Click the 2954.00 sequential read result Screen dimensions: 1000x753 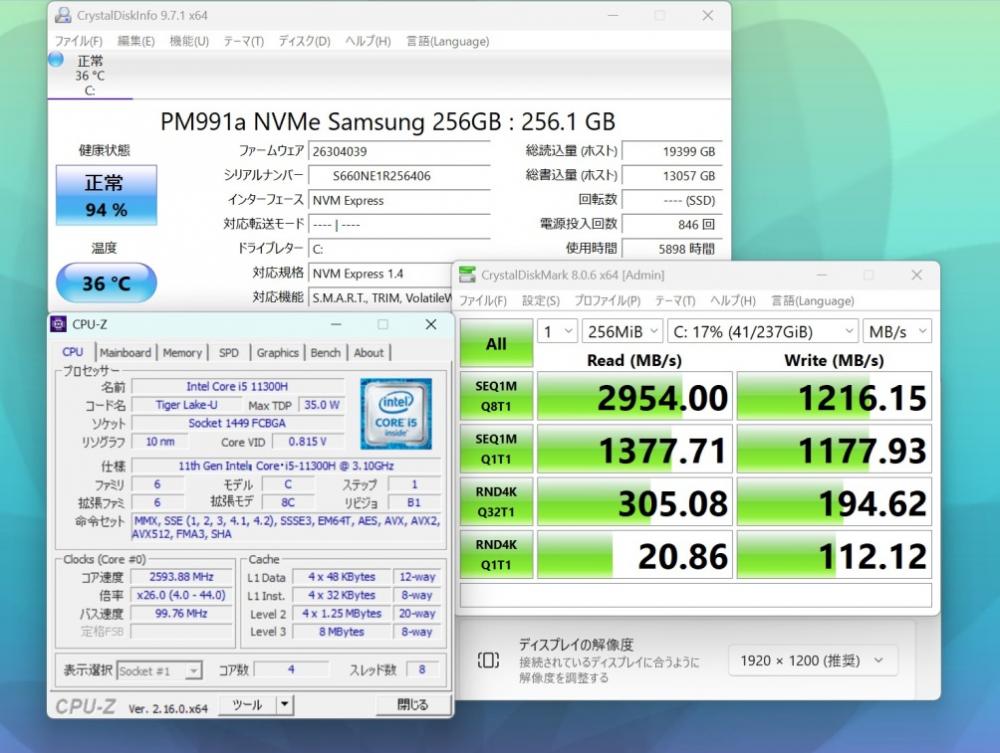tap(635, 396)
